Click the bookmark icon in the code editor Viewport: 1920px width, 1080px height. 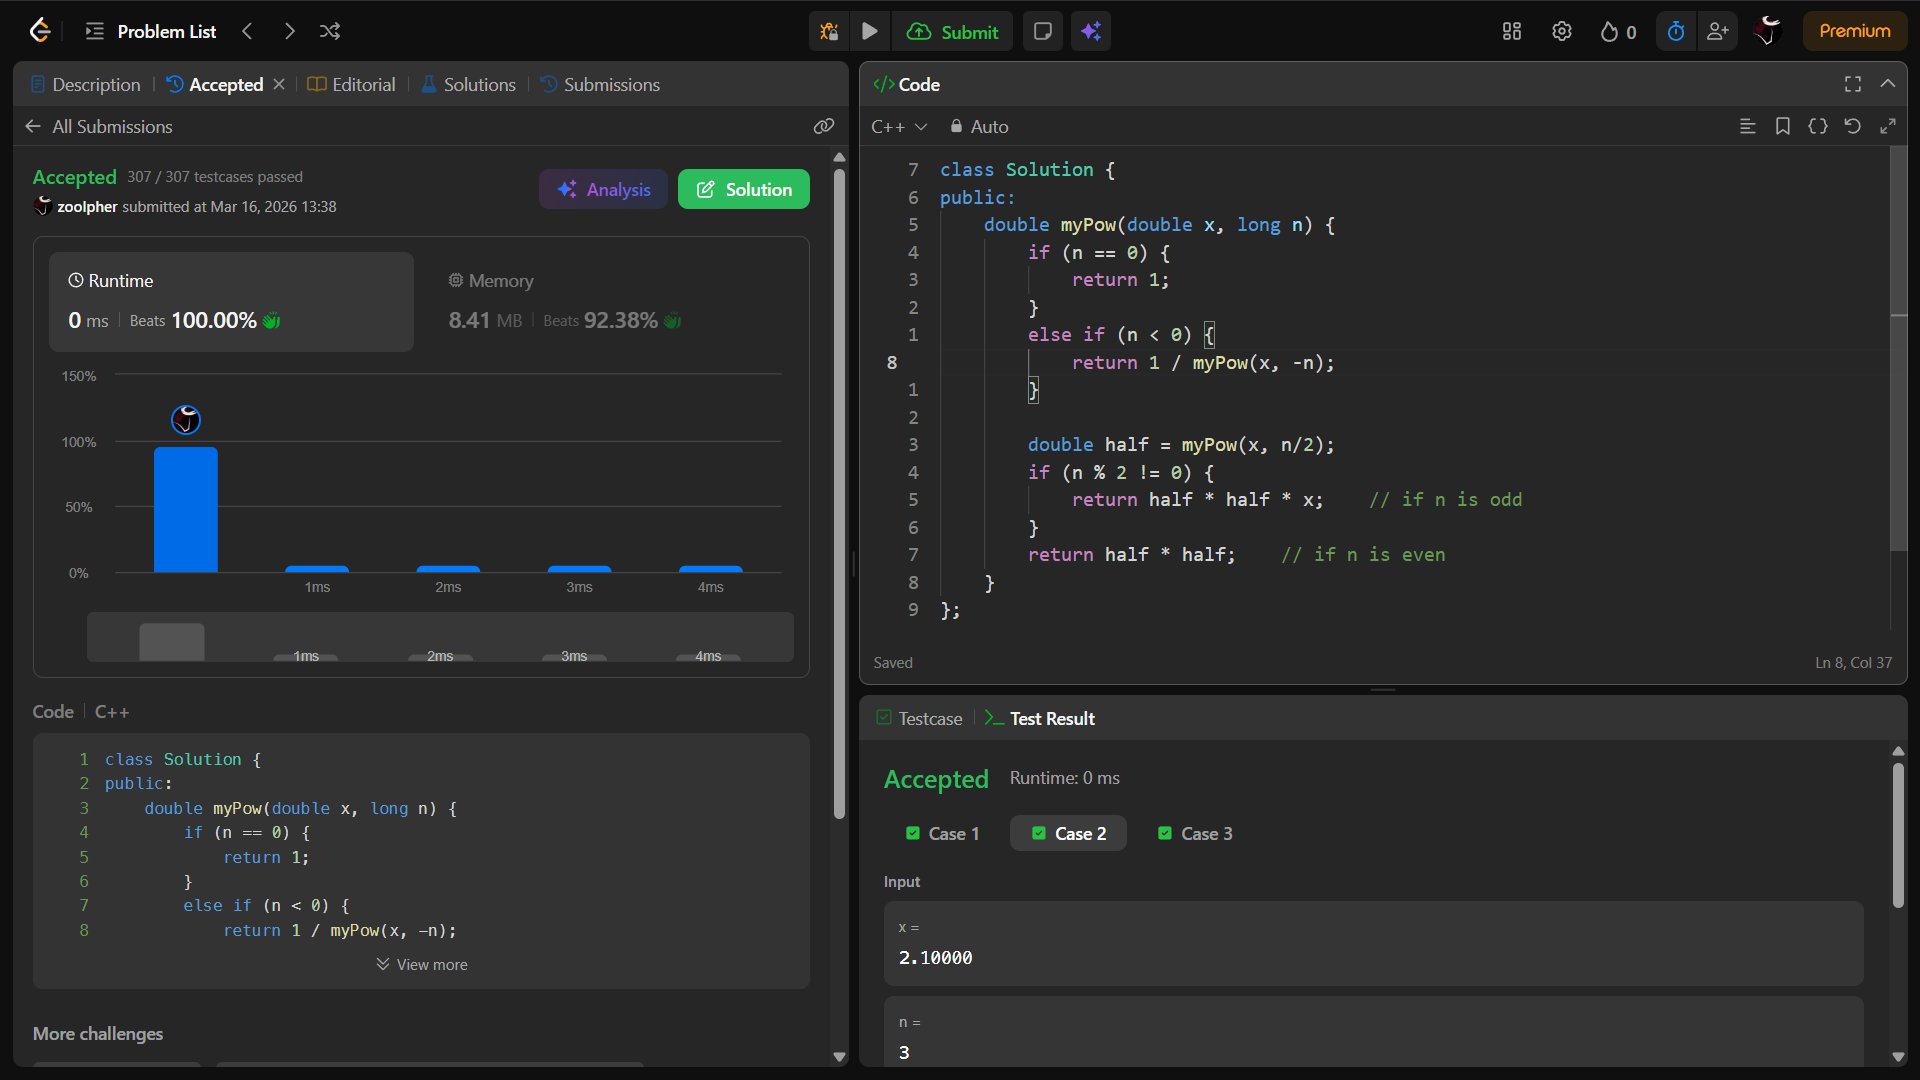click(1782, 126)
